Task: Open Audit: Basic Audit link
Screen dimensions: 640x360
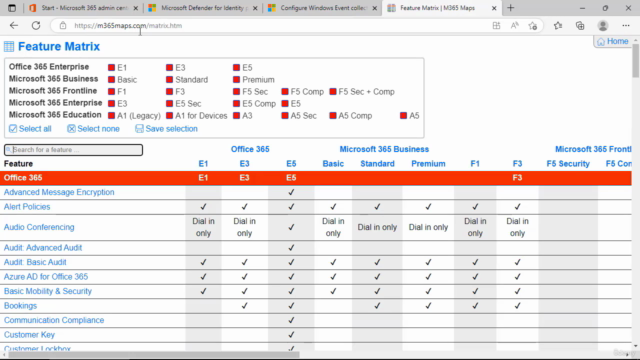Action: [35, 262]
